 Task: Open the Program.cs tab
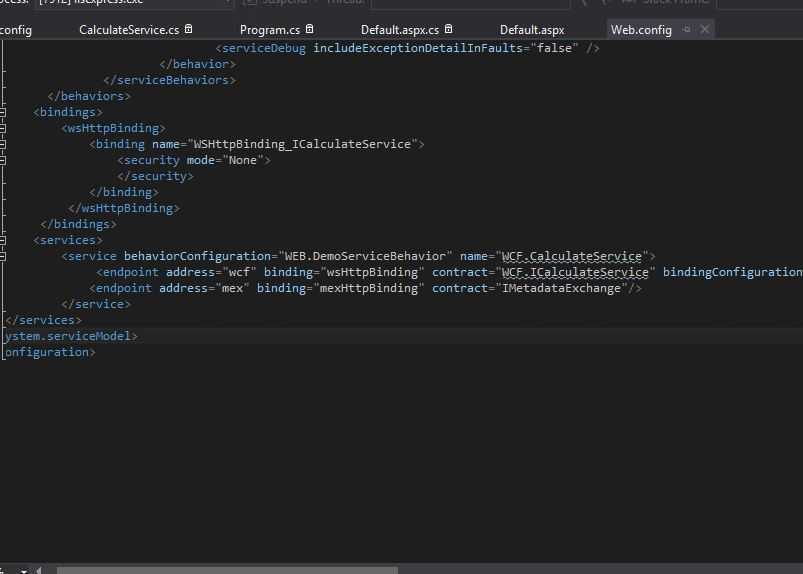pyautogui.click(x=270, y=30)
